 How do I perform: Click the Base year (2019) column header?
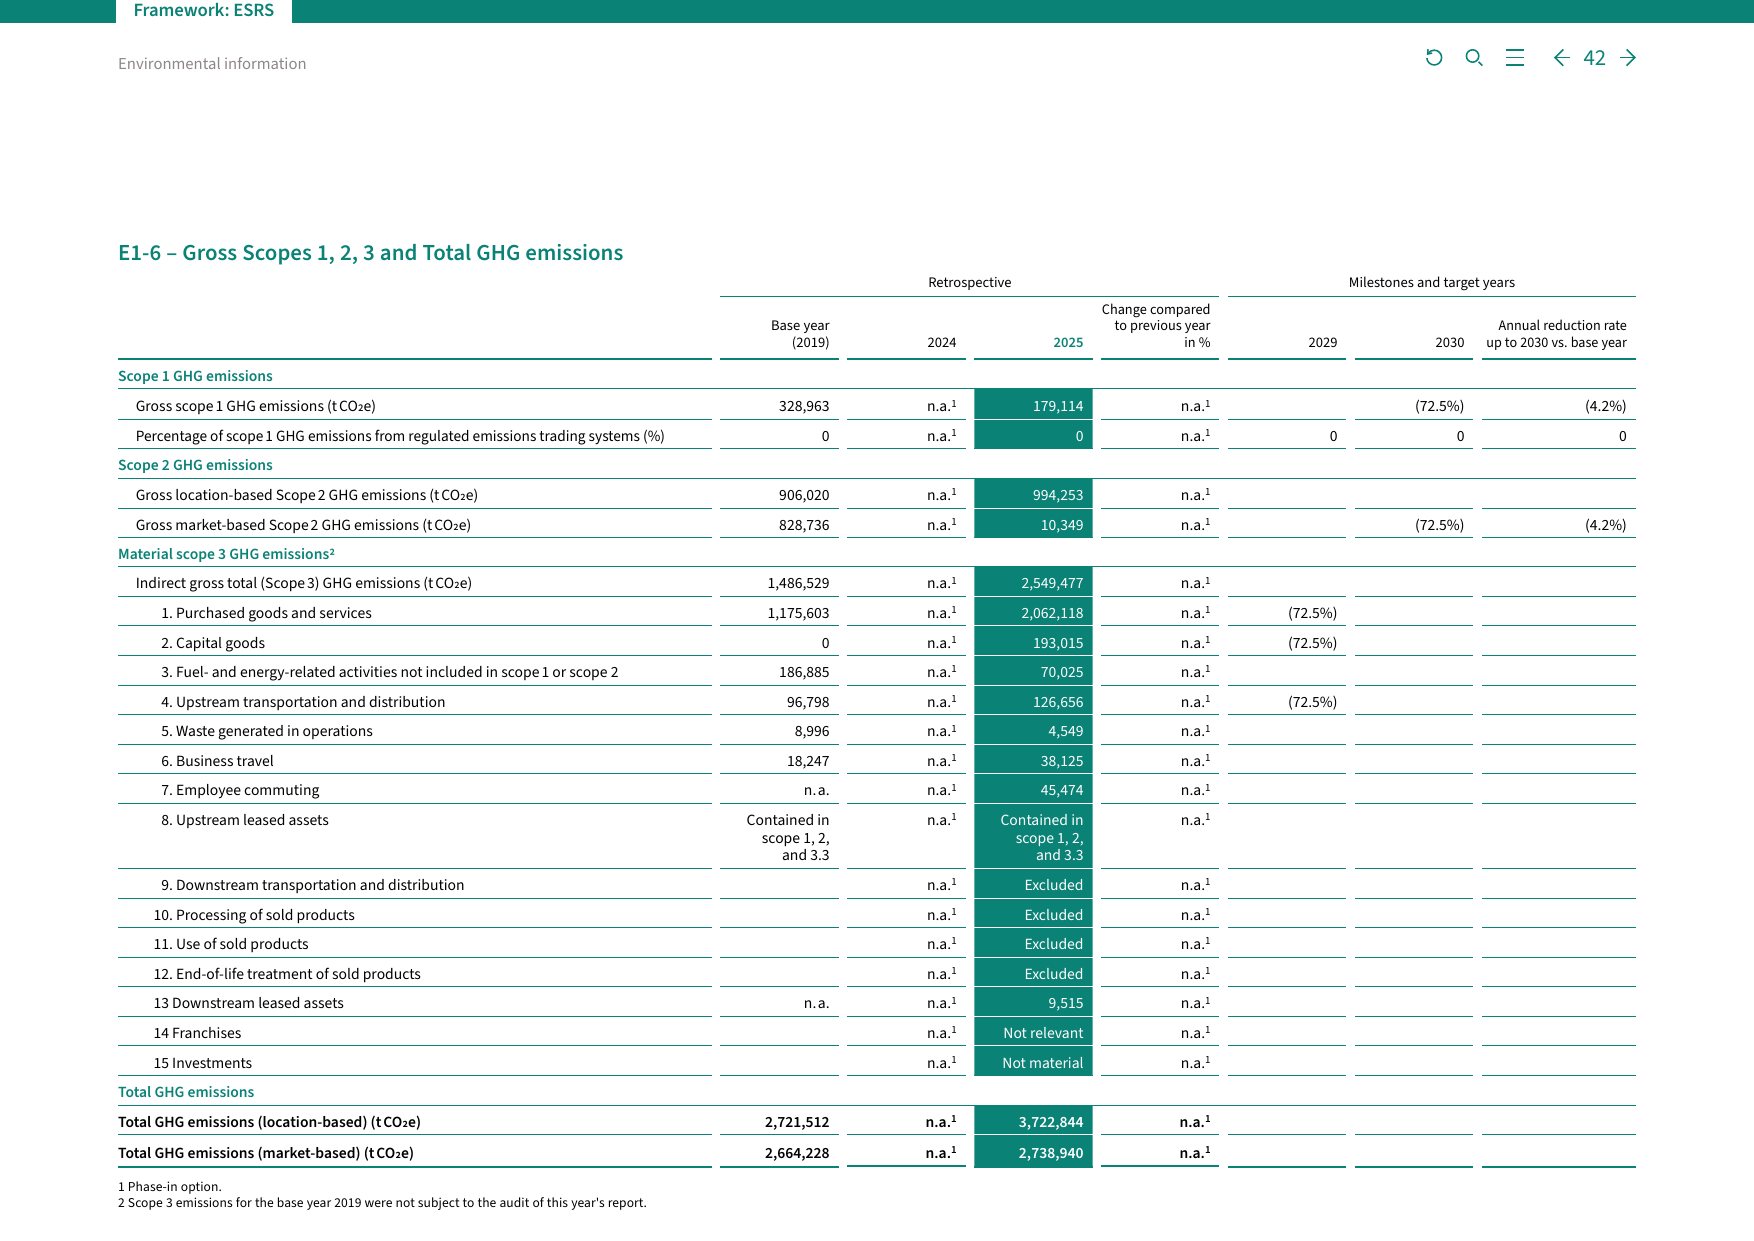pyautogui.click(x=800, y=334)
